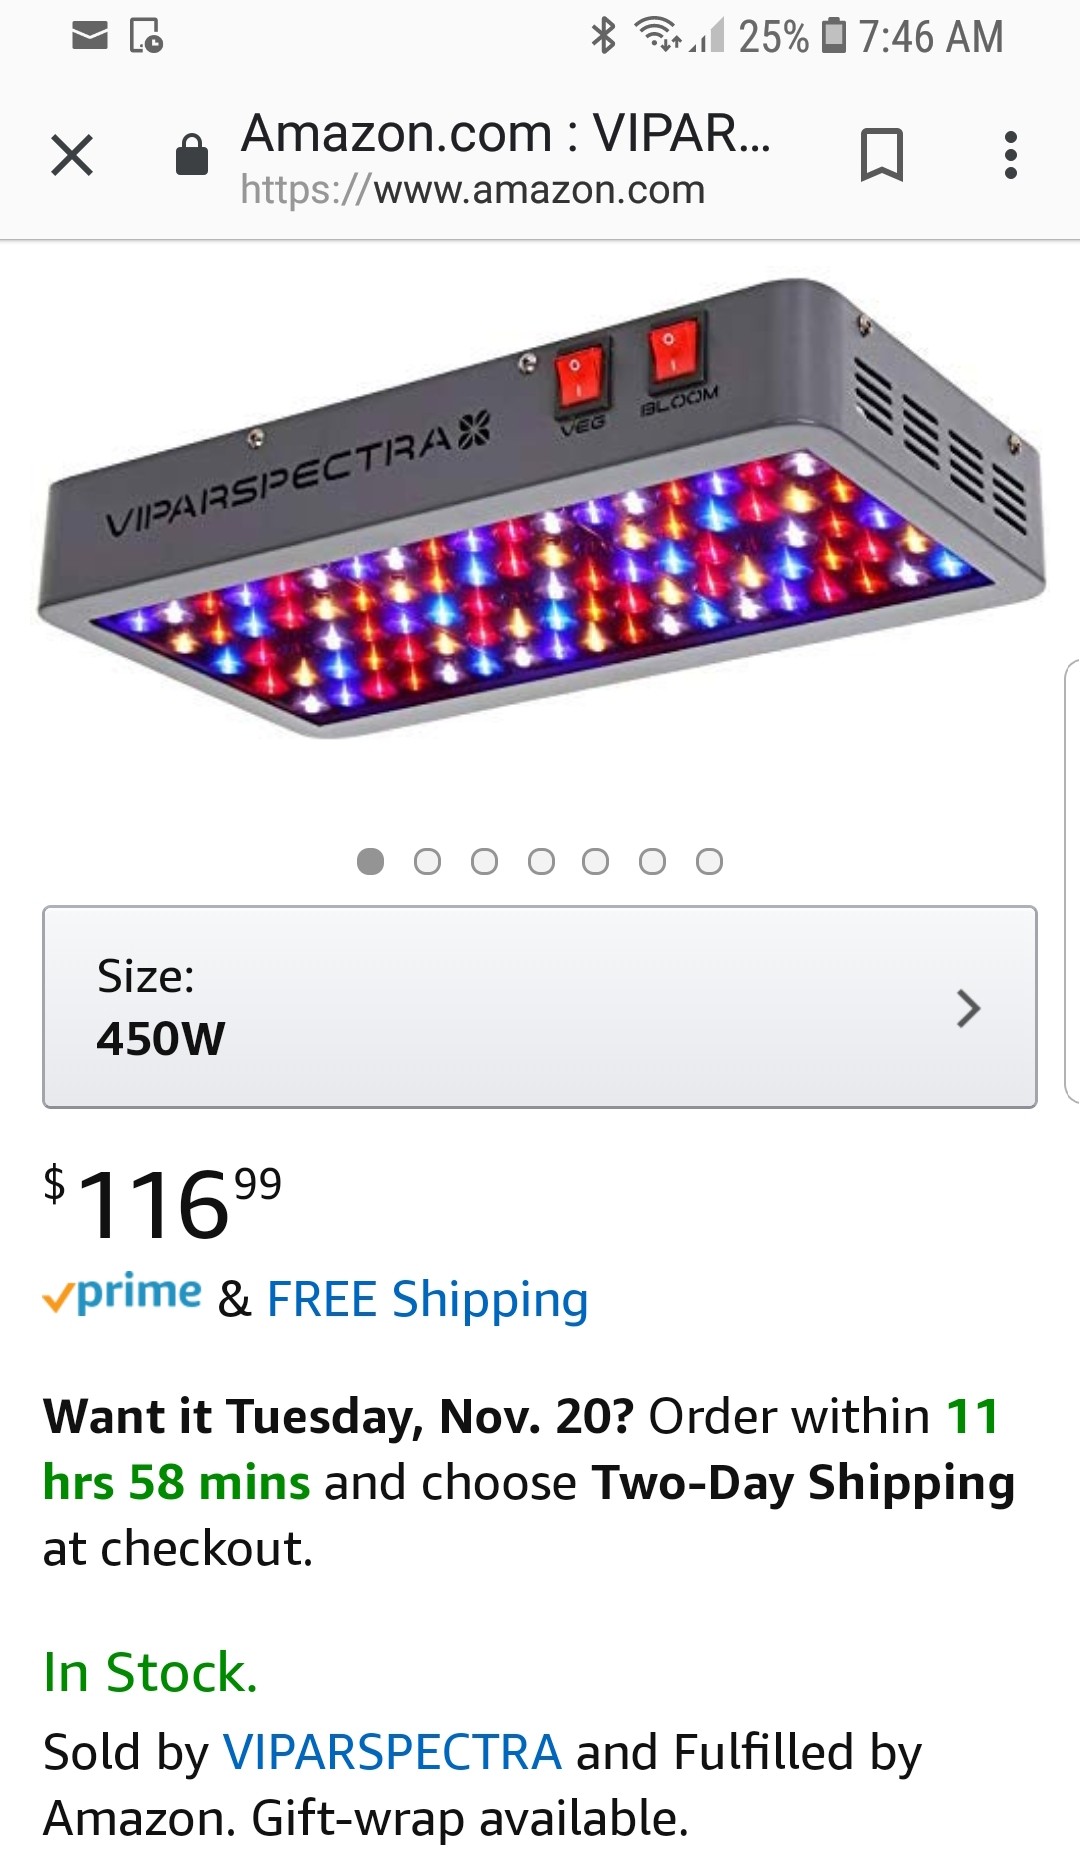This screenshot has height=1867, width=1080.
Task: Expand size options via chevron arrow
Action: tap(968, 1008)
